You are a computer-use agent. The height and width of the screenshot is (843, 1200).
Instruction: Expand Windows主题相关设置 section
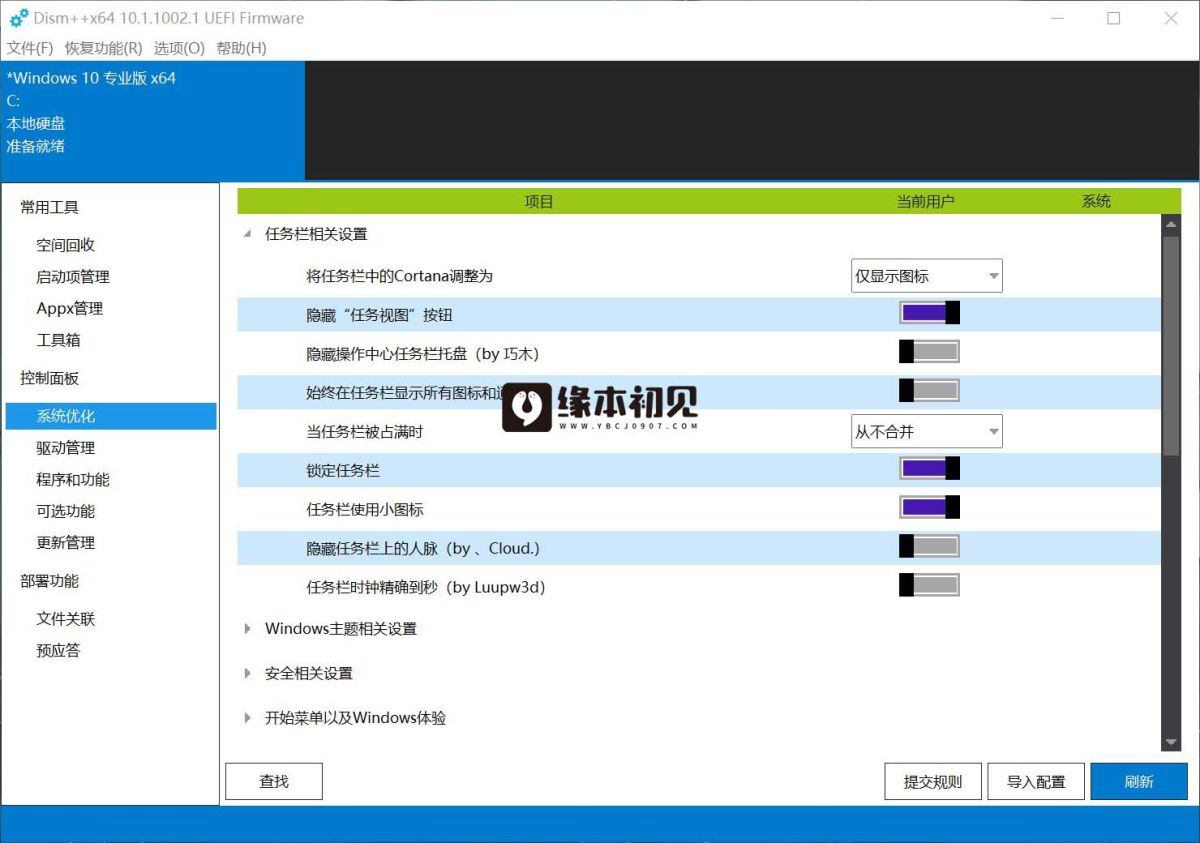coord(247,629)
